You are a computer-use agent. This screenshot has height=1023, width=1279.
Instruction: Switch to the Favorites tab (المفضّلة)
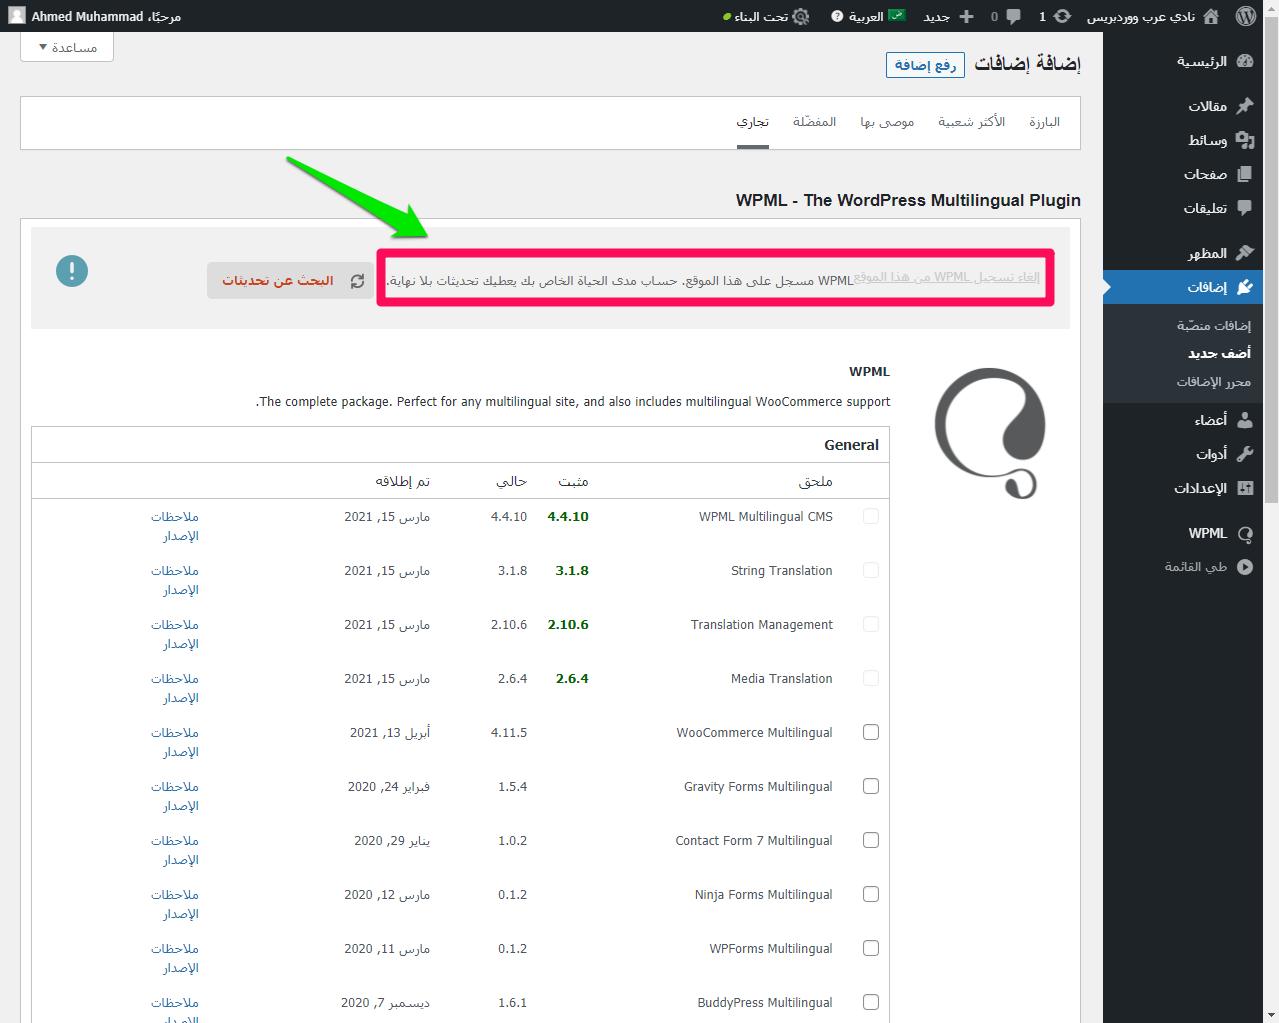click(814, 122)
